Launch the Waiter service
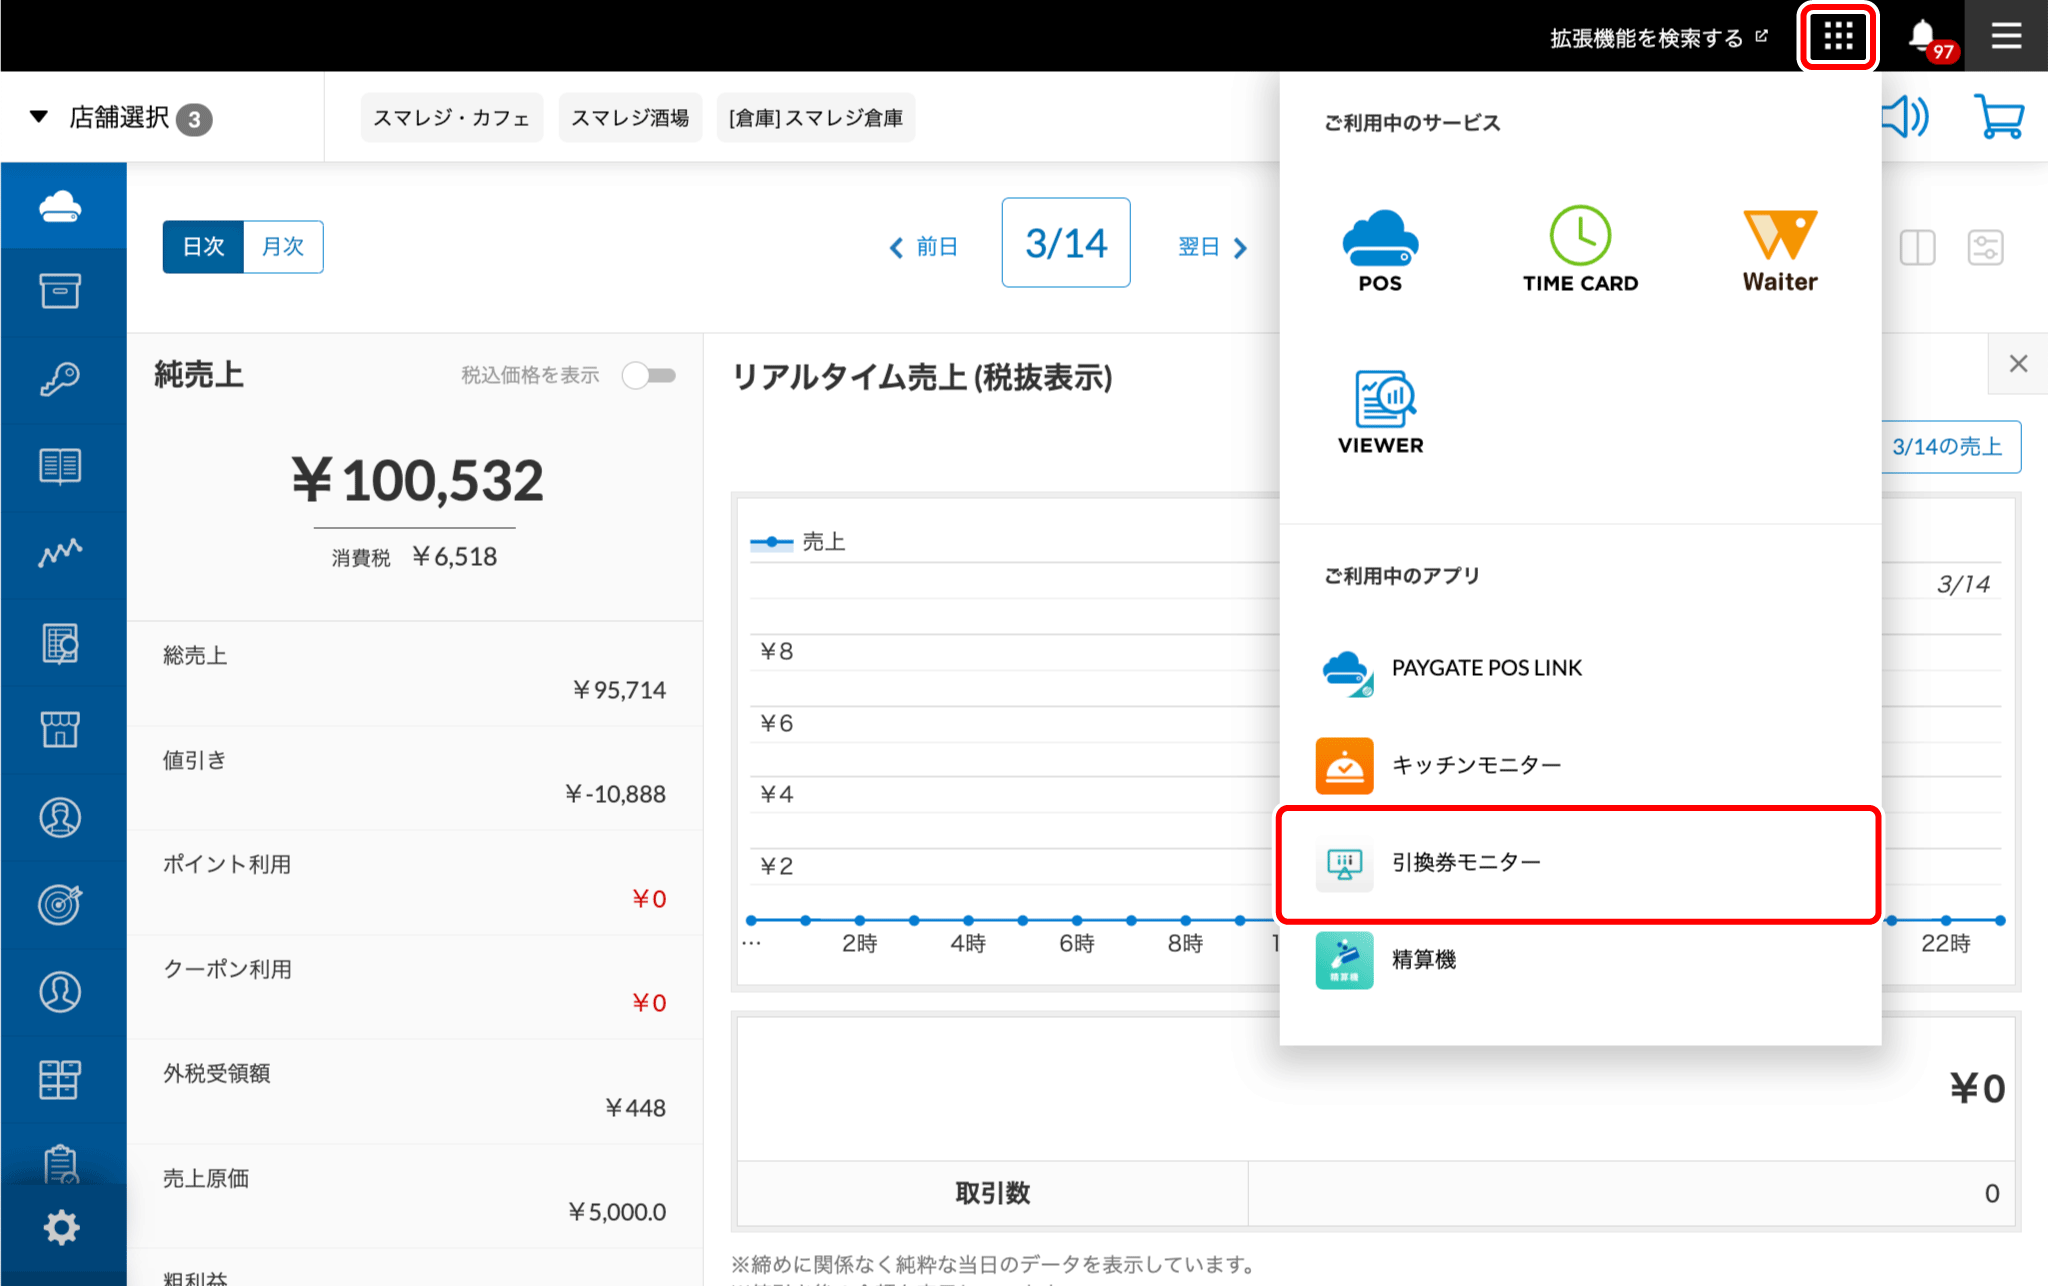 (x=1779, y=249)
